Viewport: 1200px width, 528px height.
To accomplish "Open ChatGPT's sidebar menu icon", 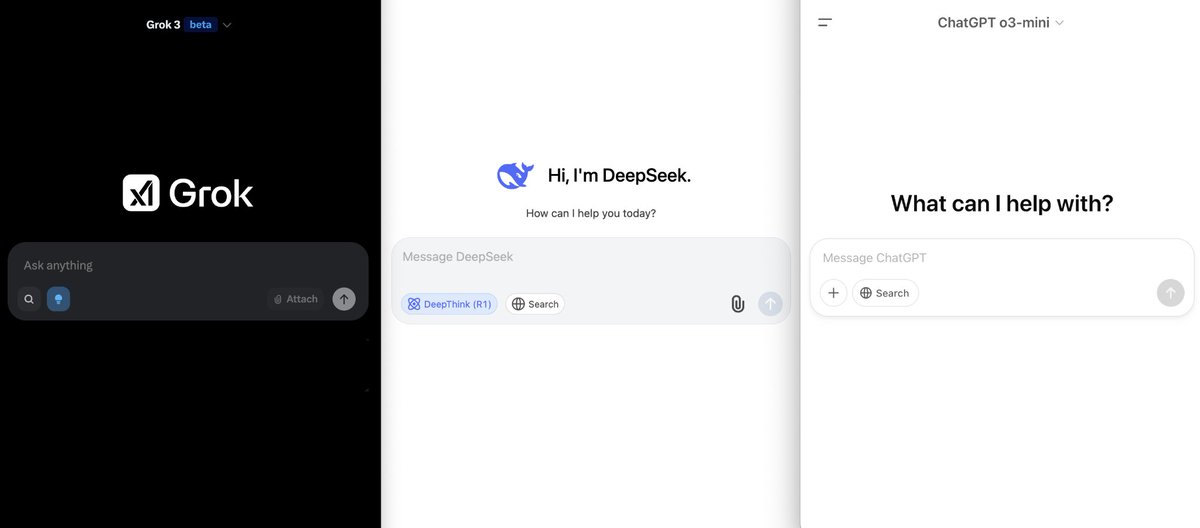I will click(825, 22).
